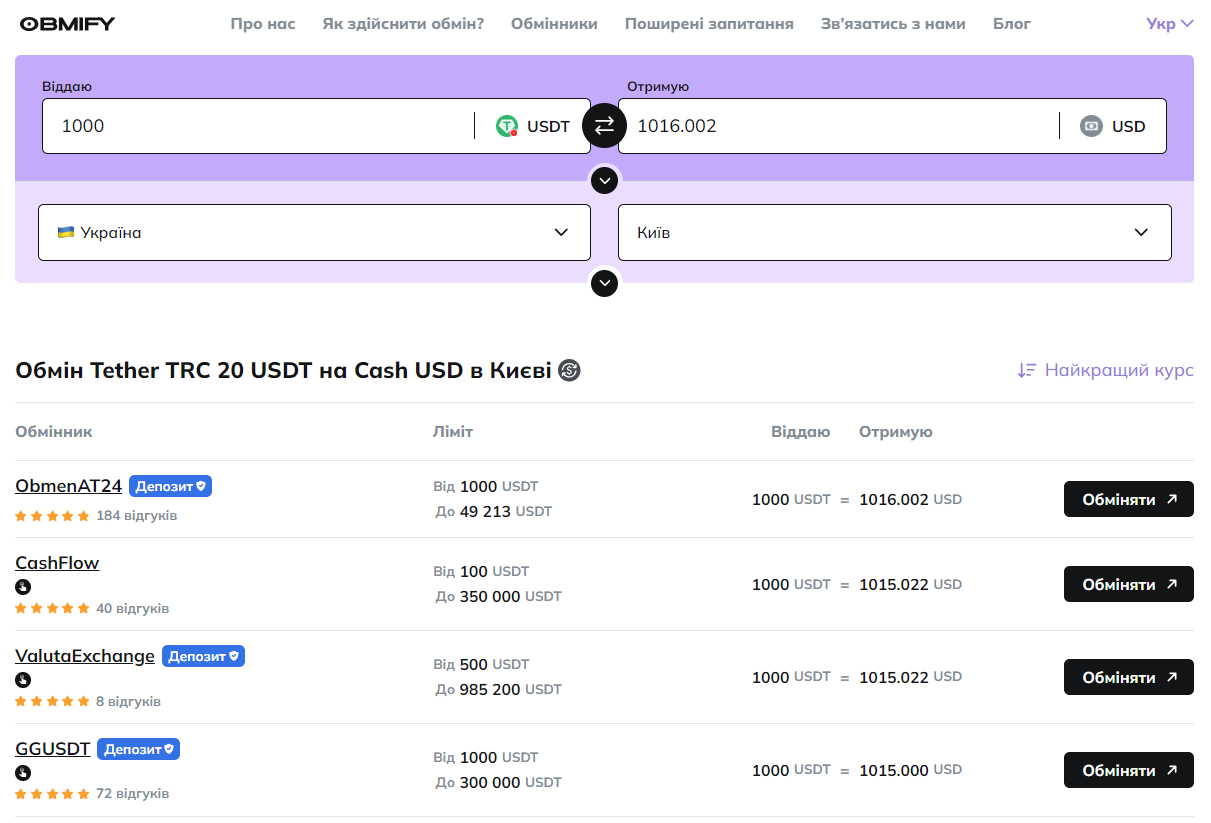The height and width of the screenshot is (823, 1211).
Task: Open the Укр language selector
Action: click(x=1170, y=24)
